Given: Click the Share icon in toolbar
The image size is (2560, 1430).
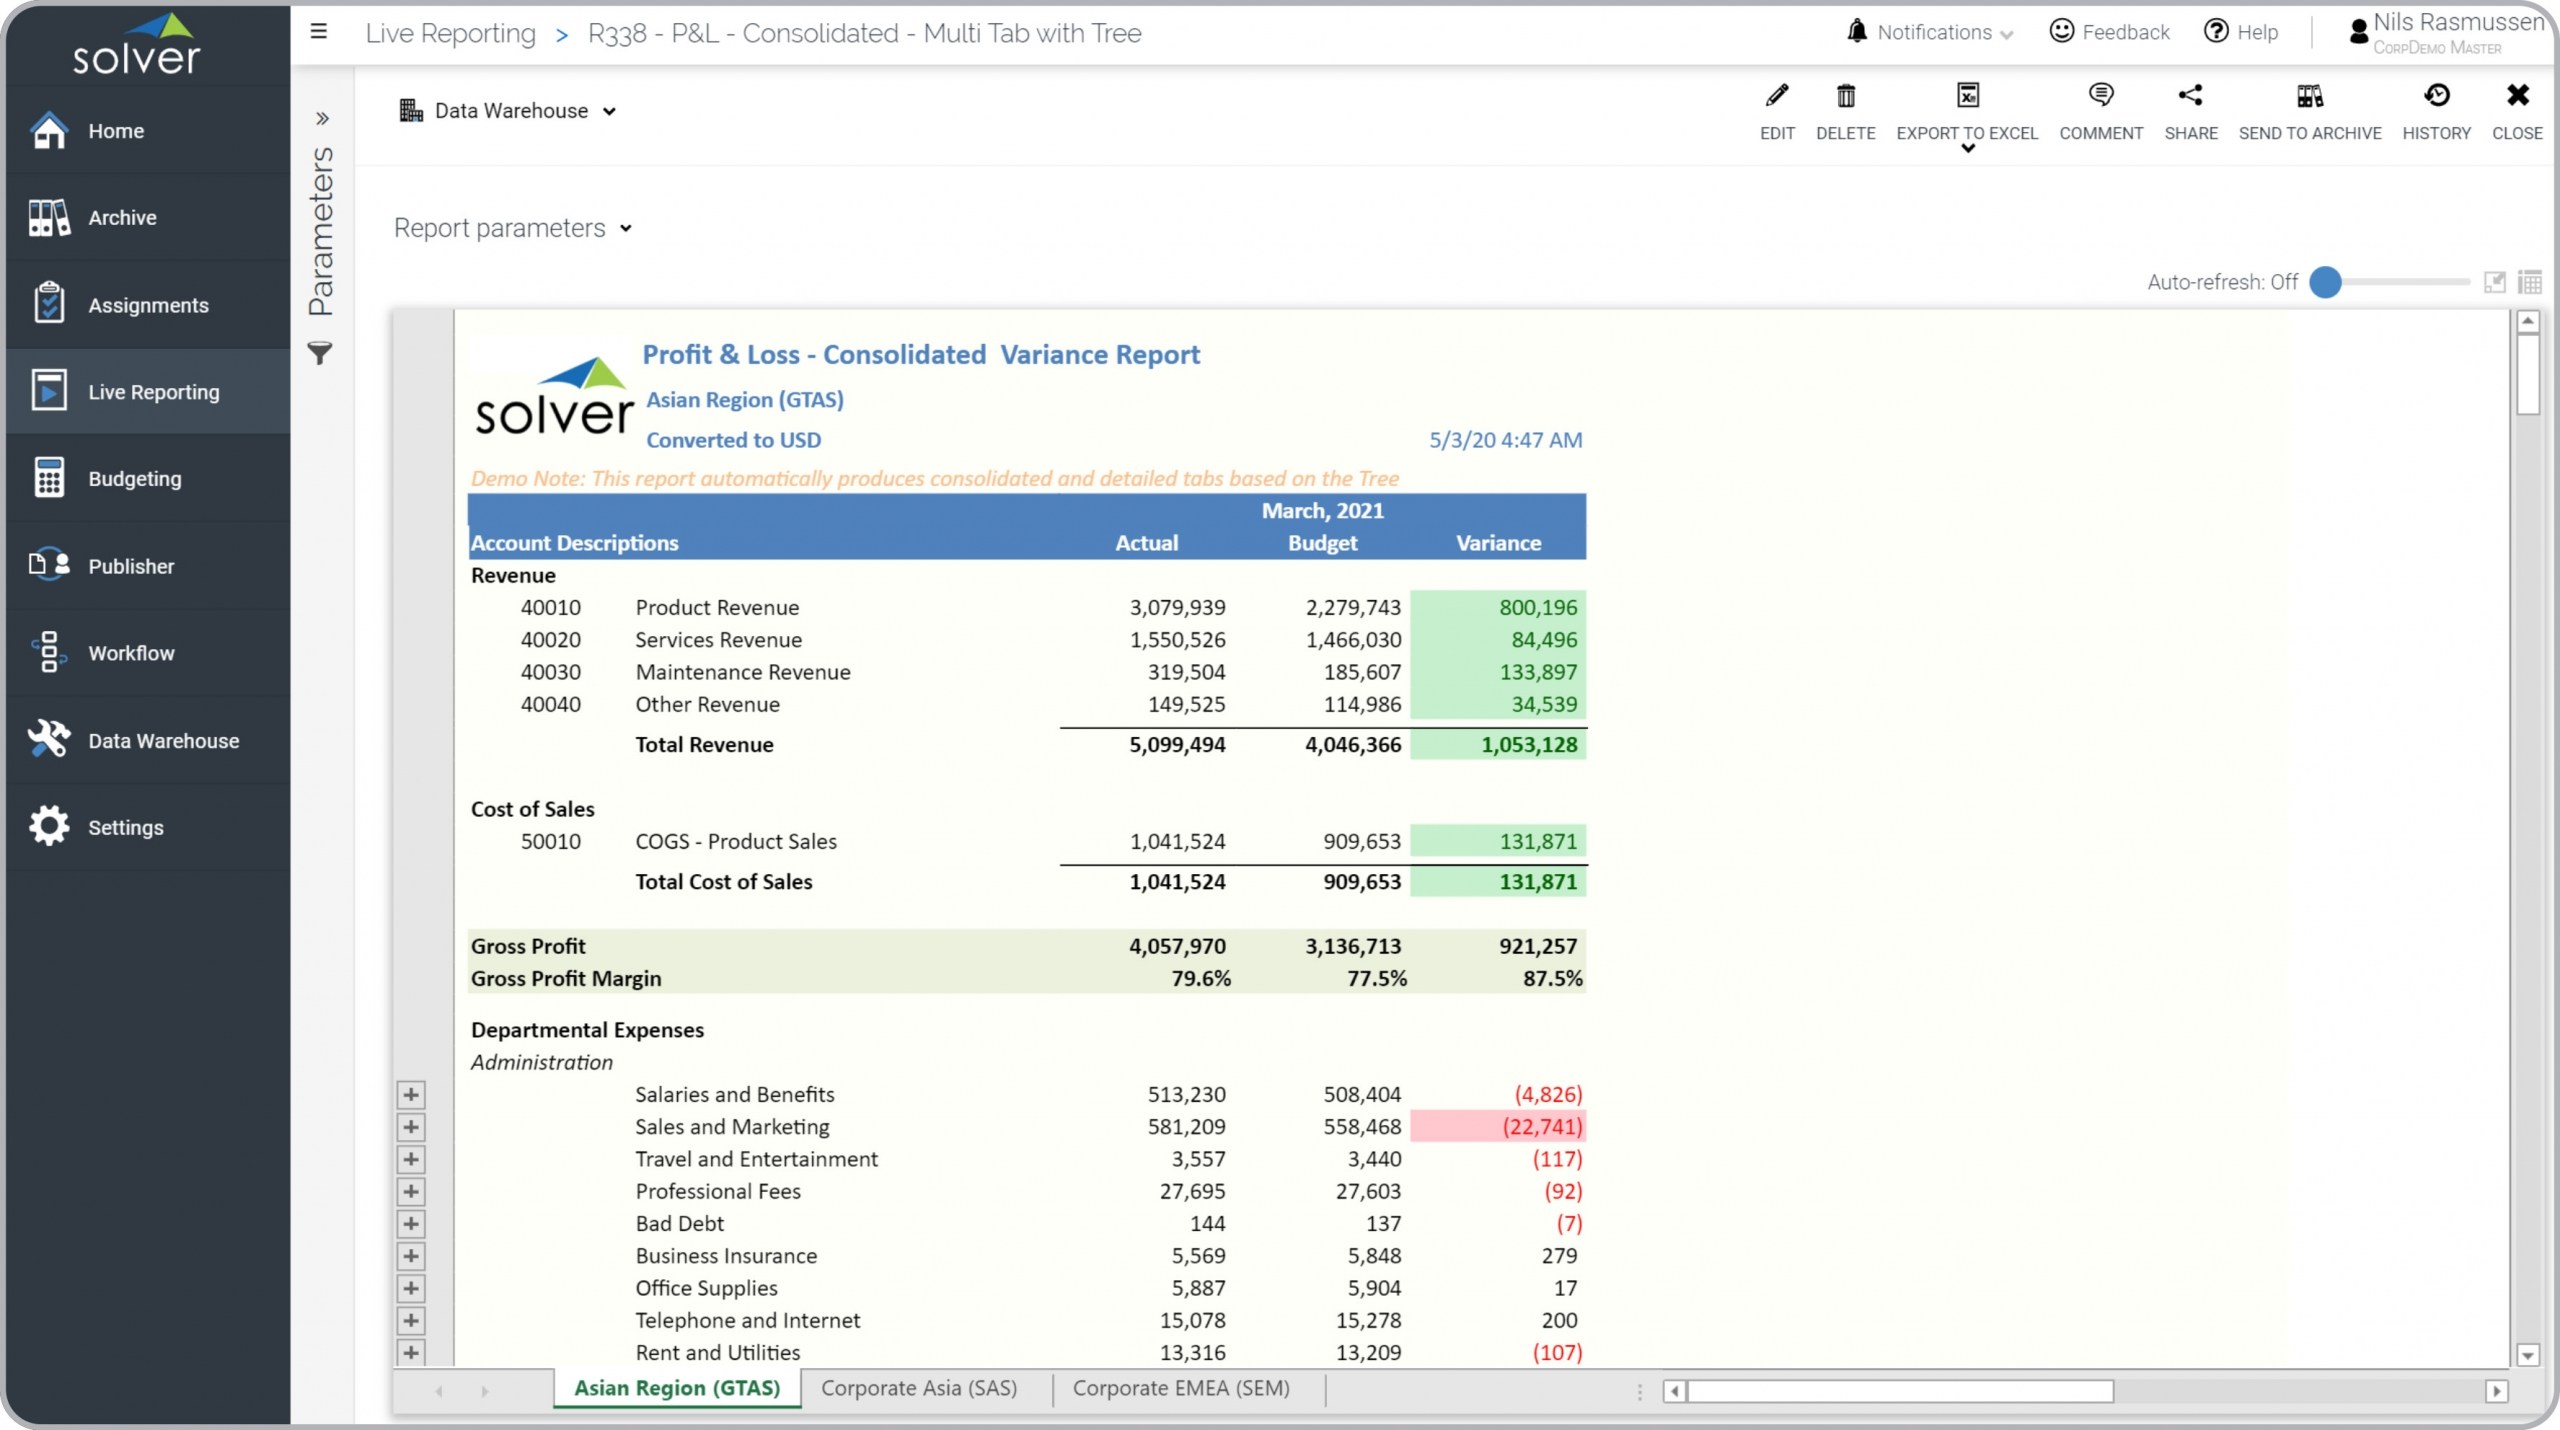Looking at the screenshot, I should tap(2190, 97).
